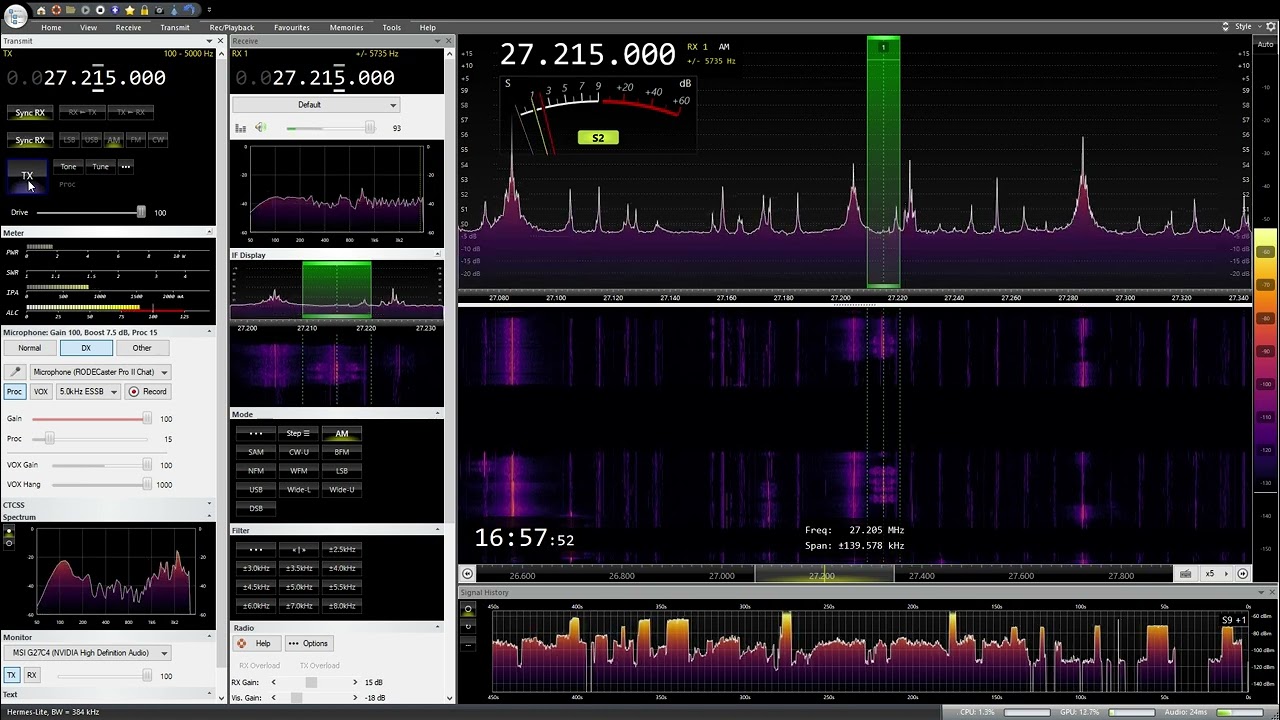Toggle the Monitor RX button
This screenshot has width=1280, height=720.
(x=31, y=676)
